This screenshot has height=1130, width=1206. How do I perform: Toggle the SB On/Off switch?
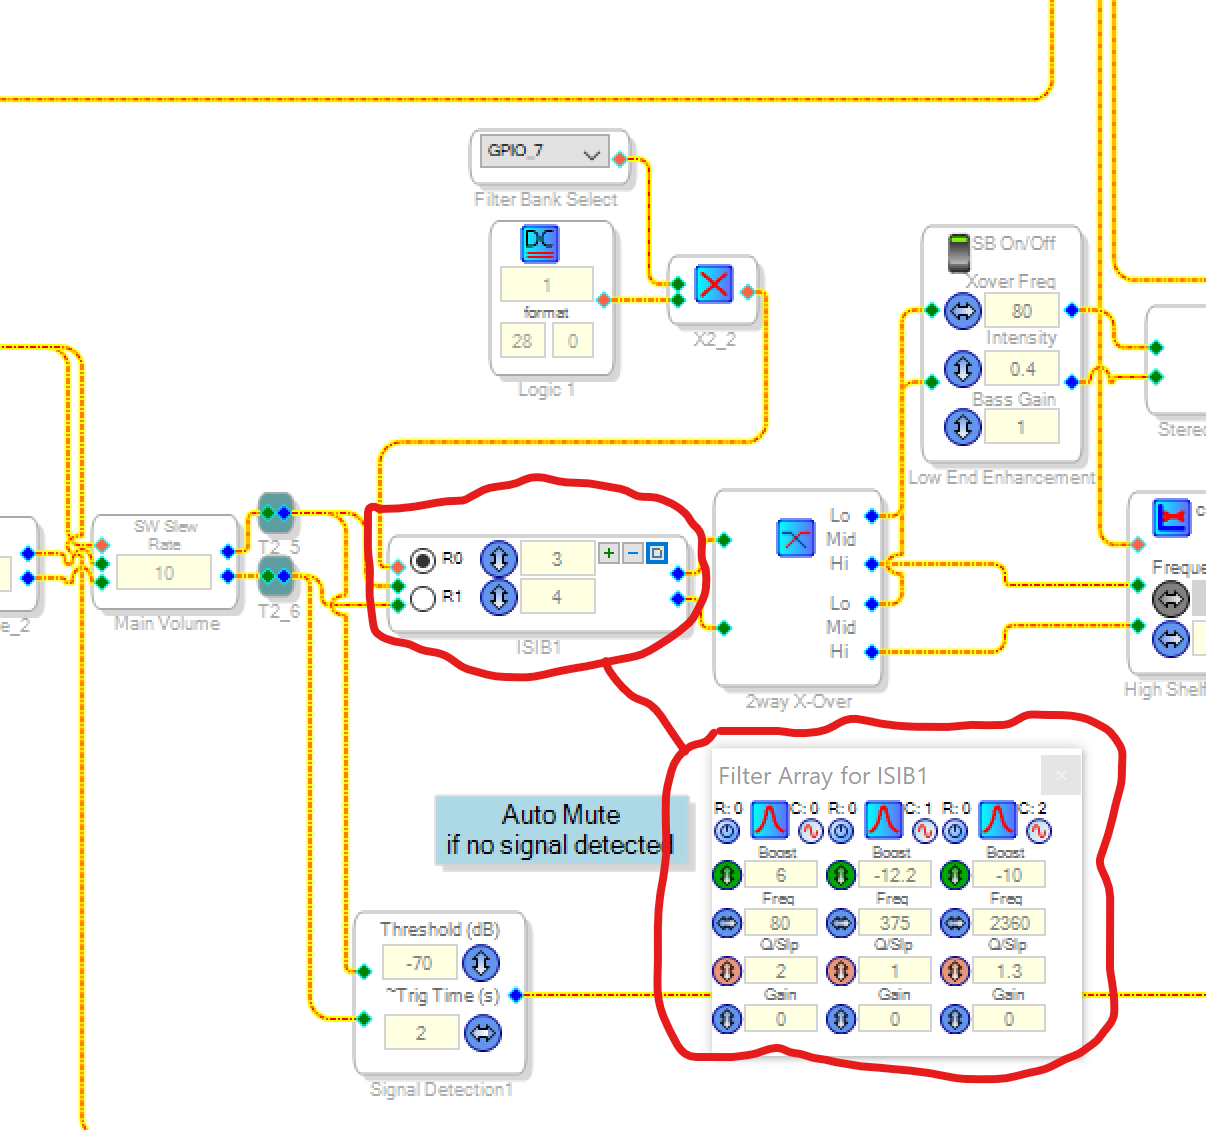point(958,251)
